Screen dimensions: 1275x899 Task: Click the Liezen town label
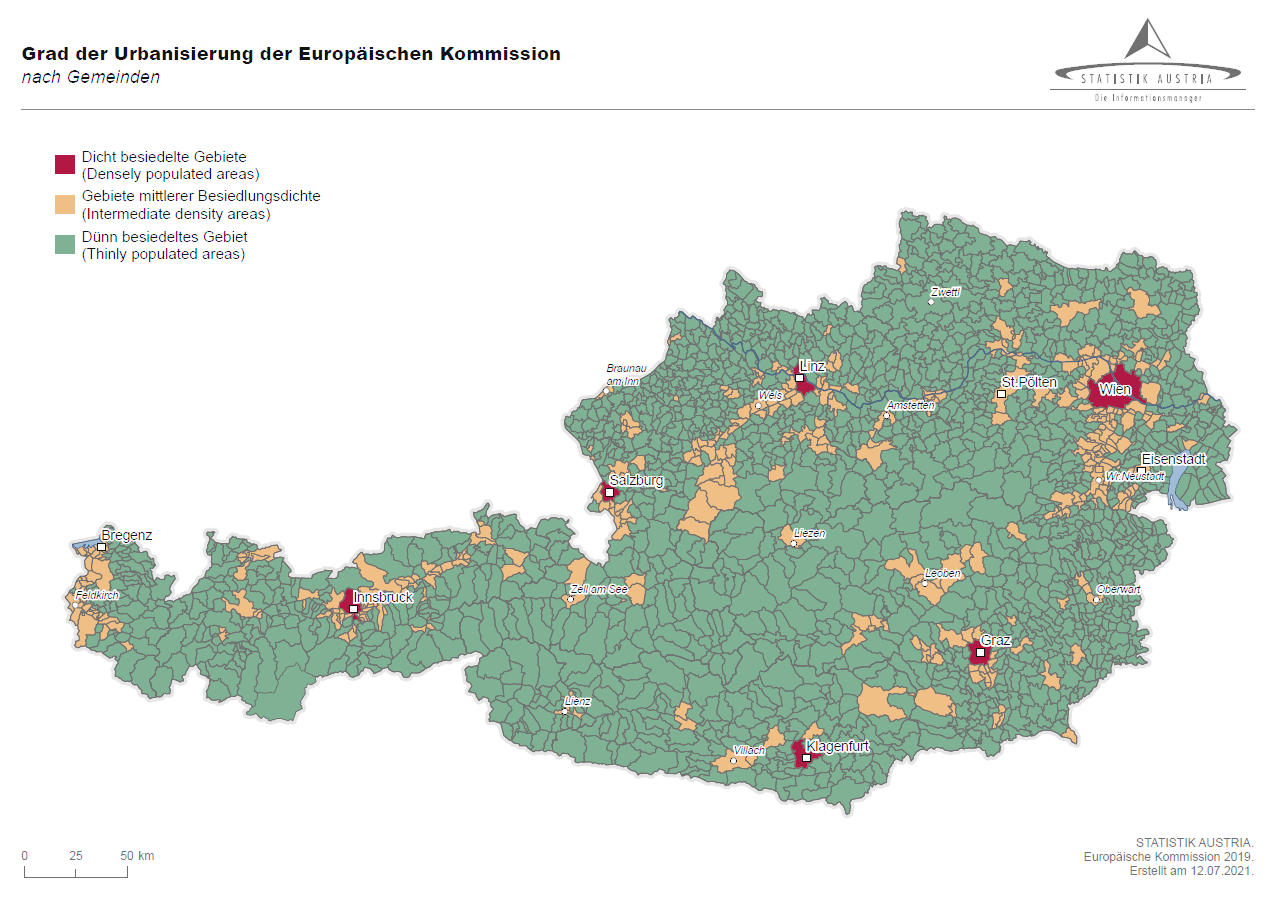810,534
